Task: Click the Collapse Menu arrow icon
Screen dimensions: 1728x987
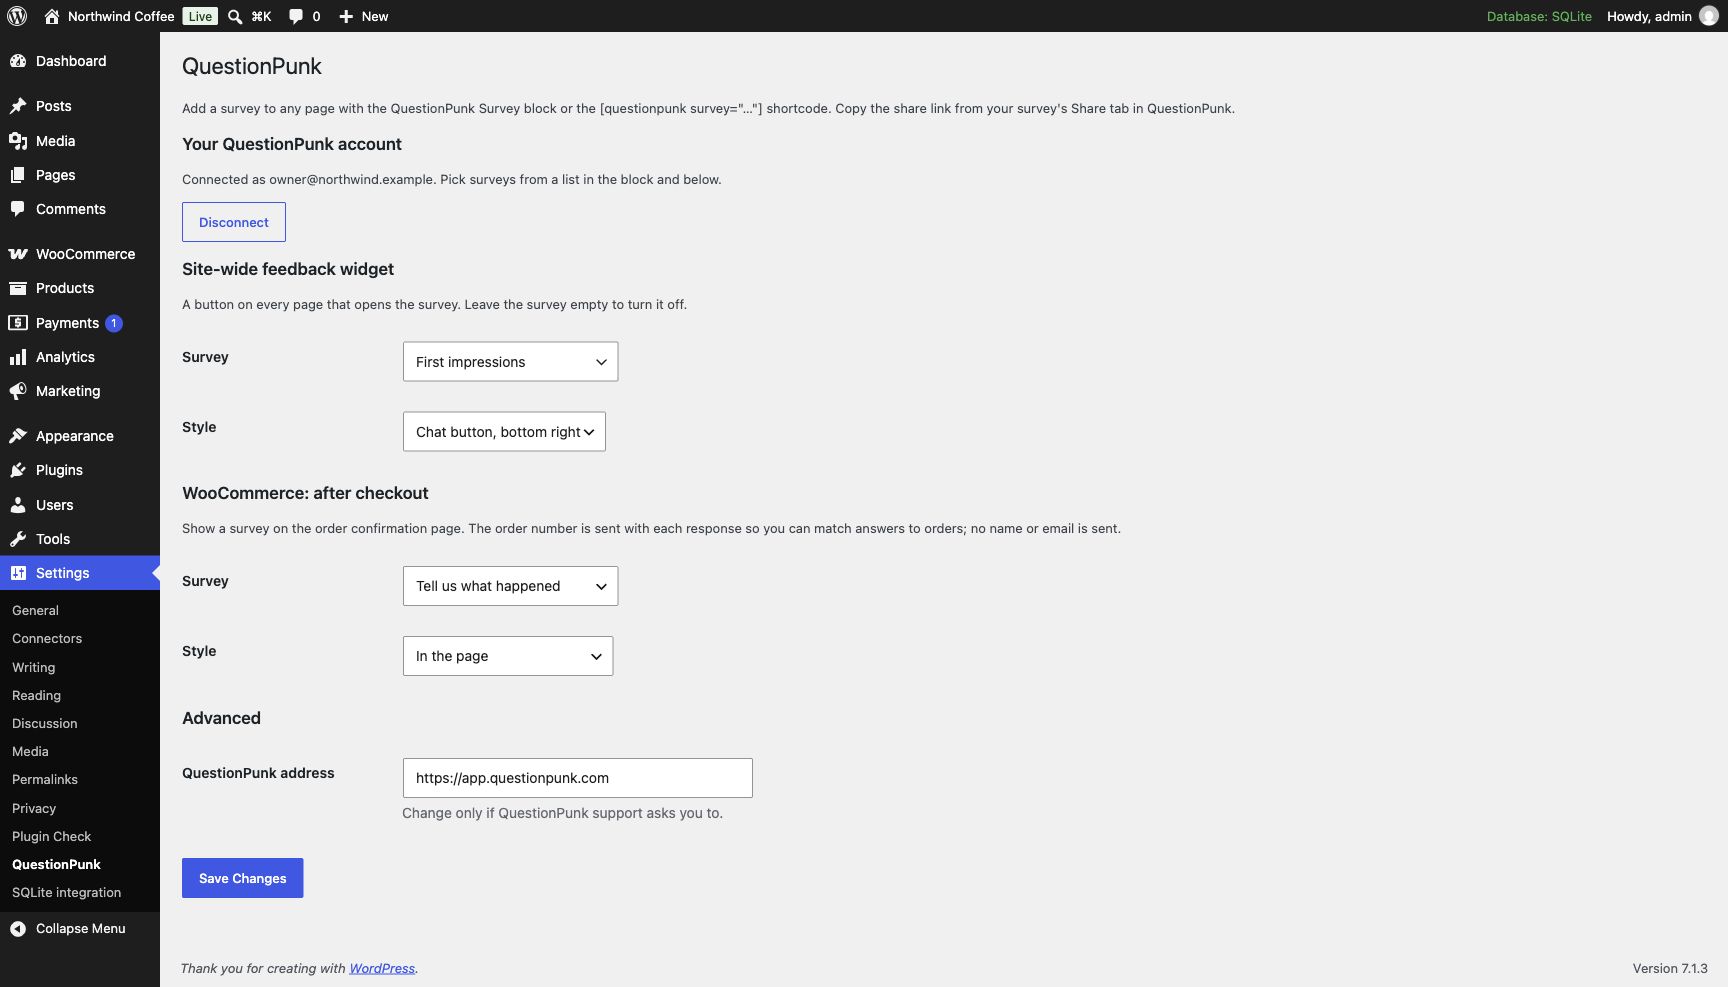Action: click(18, 929)
